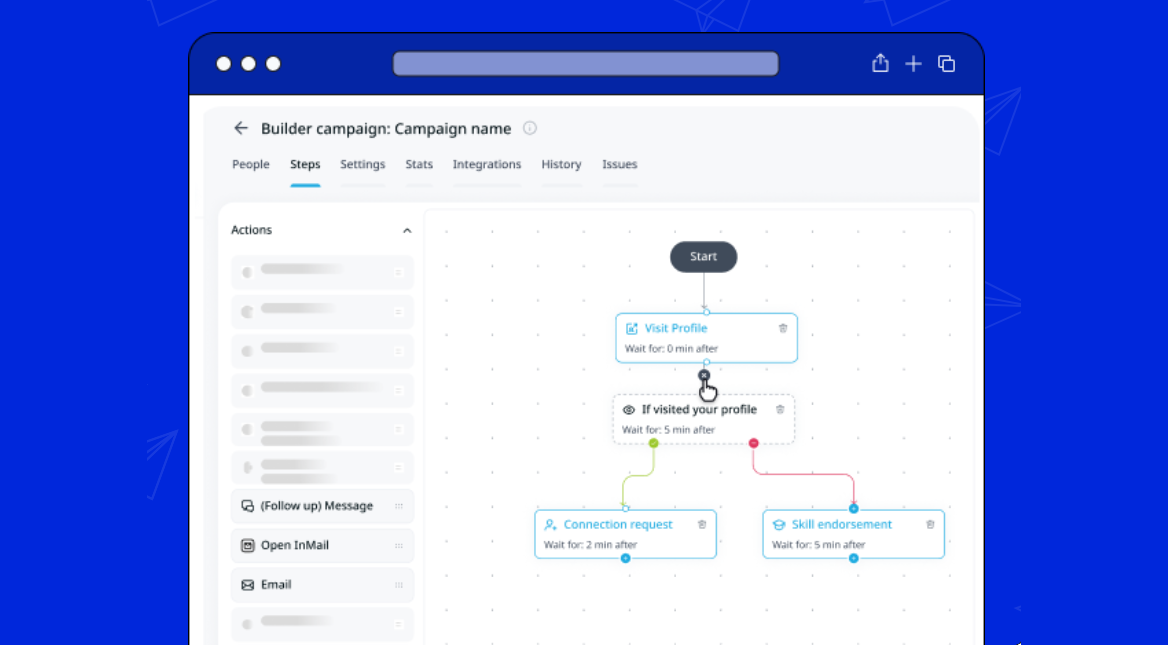The width and height of the screenshot is (1168, 645).
Task: Select the Steps tab
Action: point(305,164)
